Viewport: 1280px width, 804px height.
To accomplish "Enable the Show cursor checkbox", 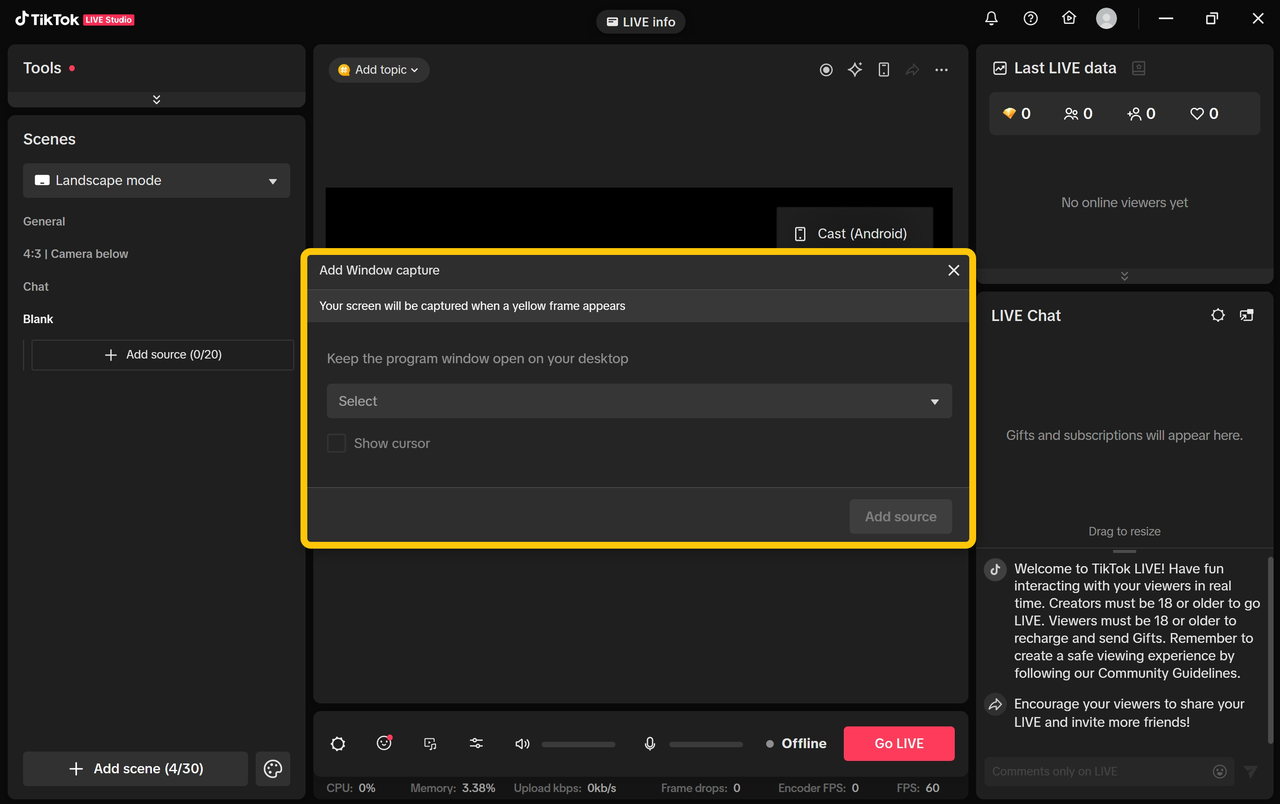I will click(x=337, y=443).
